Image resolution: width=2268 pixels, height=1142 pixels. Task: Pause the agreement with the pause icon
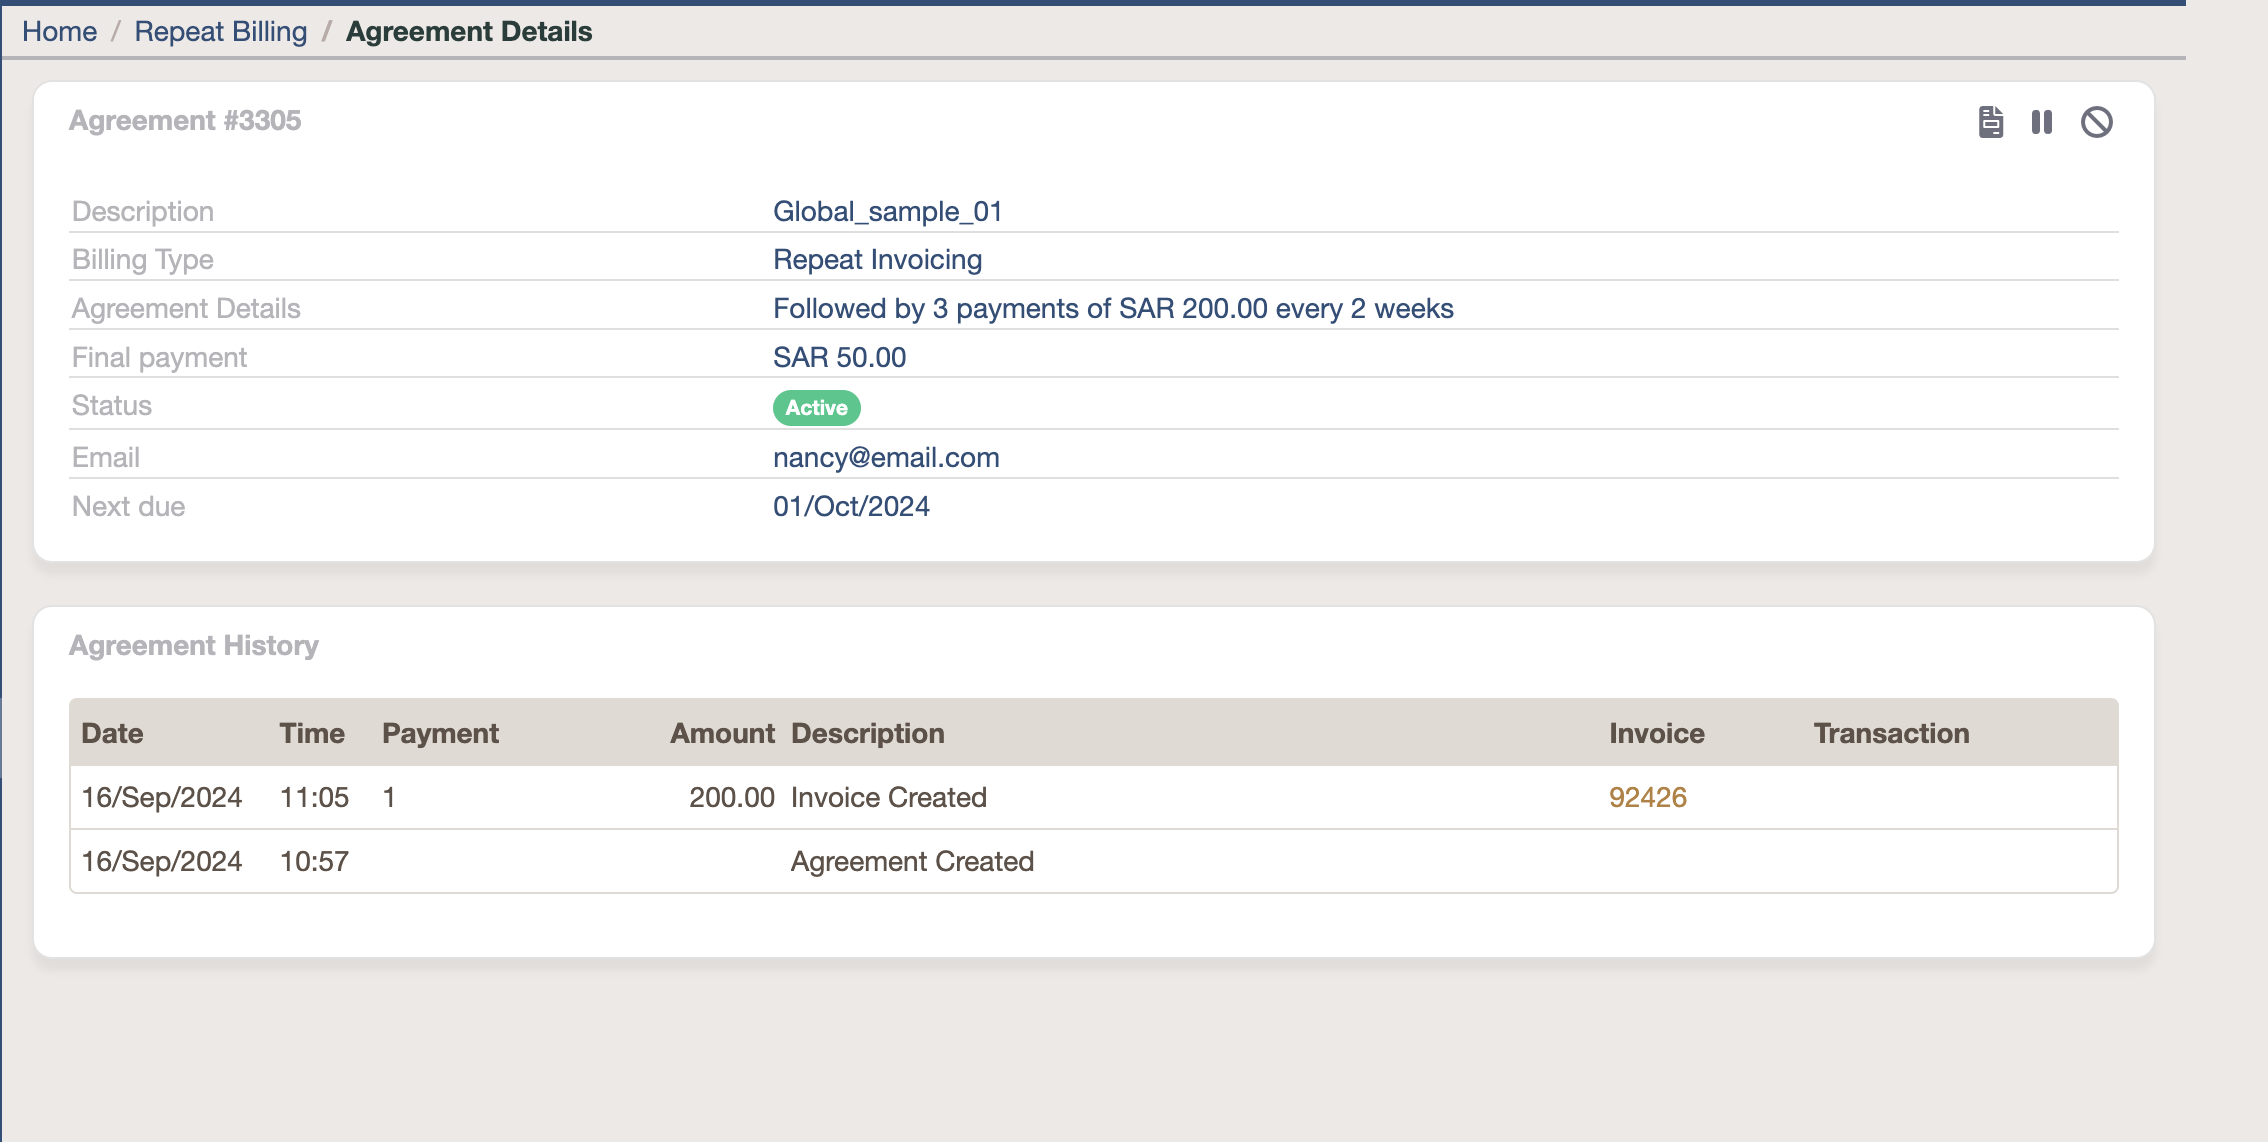(x=2042, y=122)
